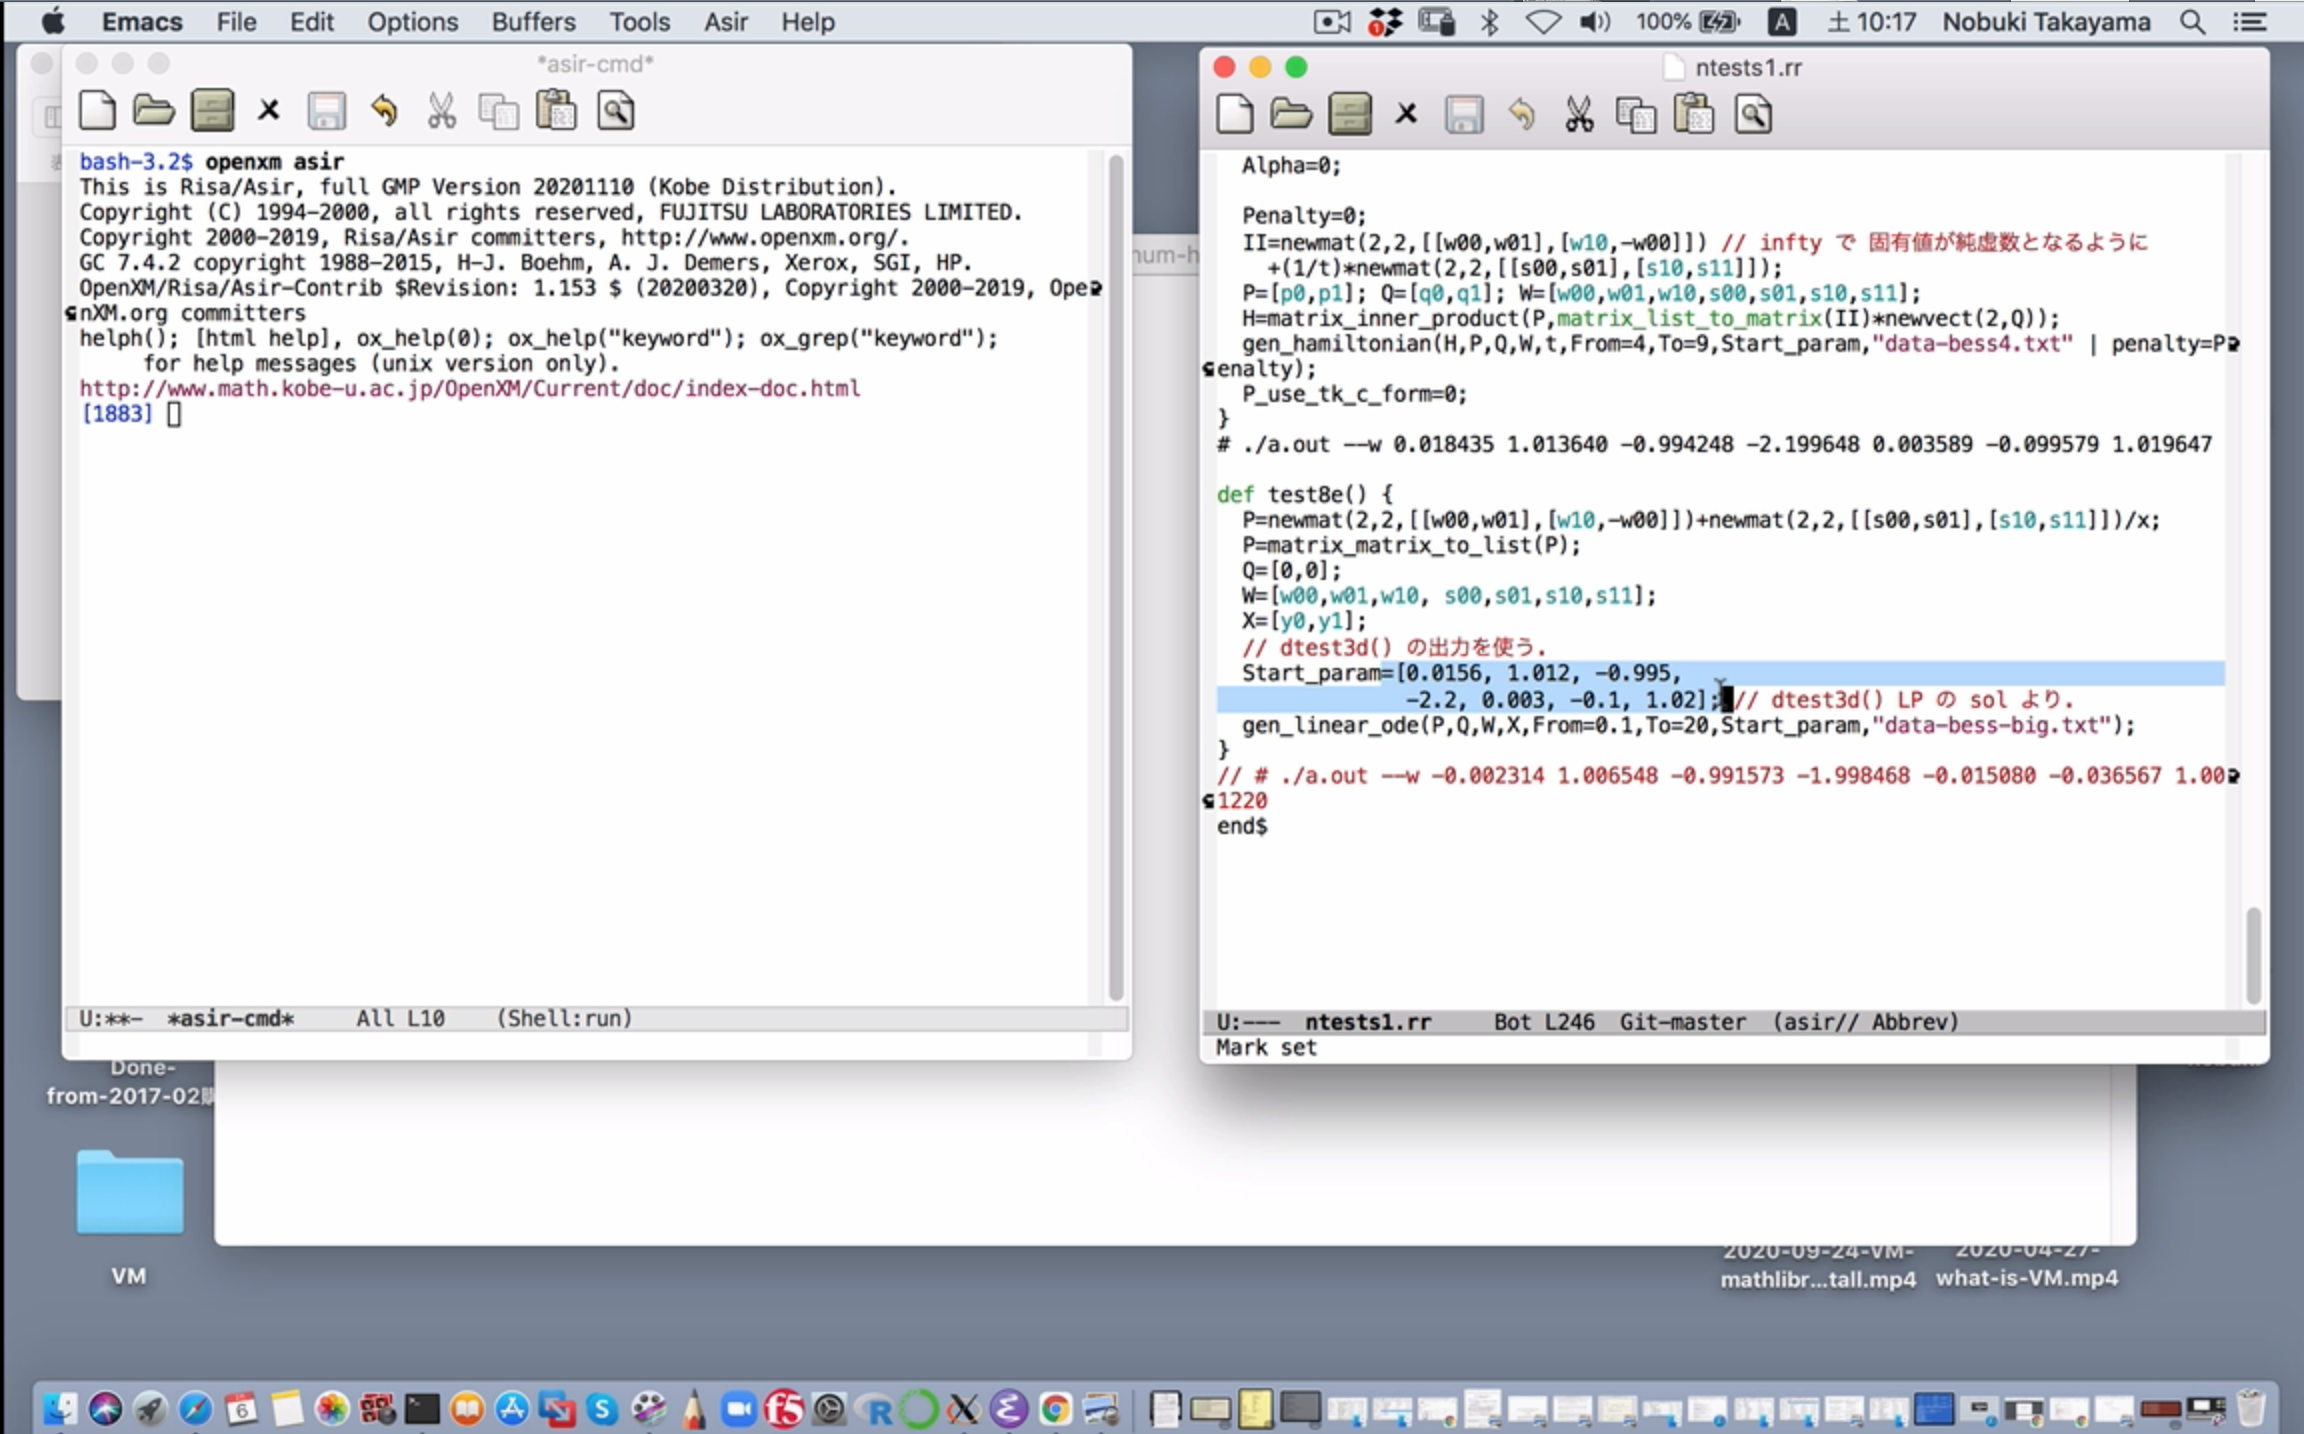The image size is (2304, 1434).
Task: Click Bluetooth icon in menu bar
Action: (x=1490, y=21)
